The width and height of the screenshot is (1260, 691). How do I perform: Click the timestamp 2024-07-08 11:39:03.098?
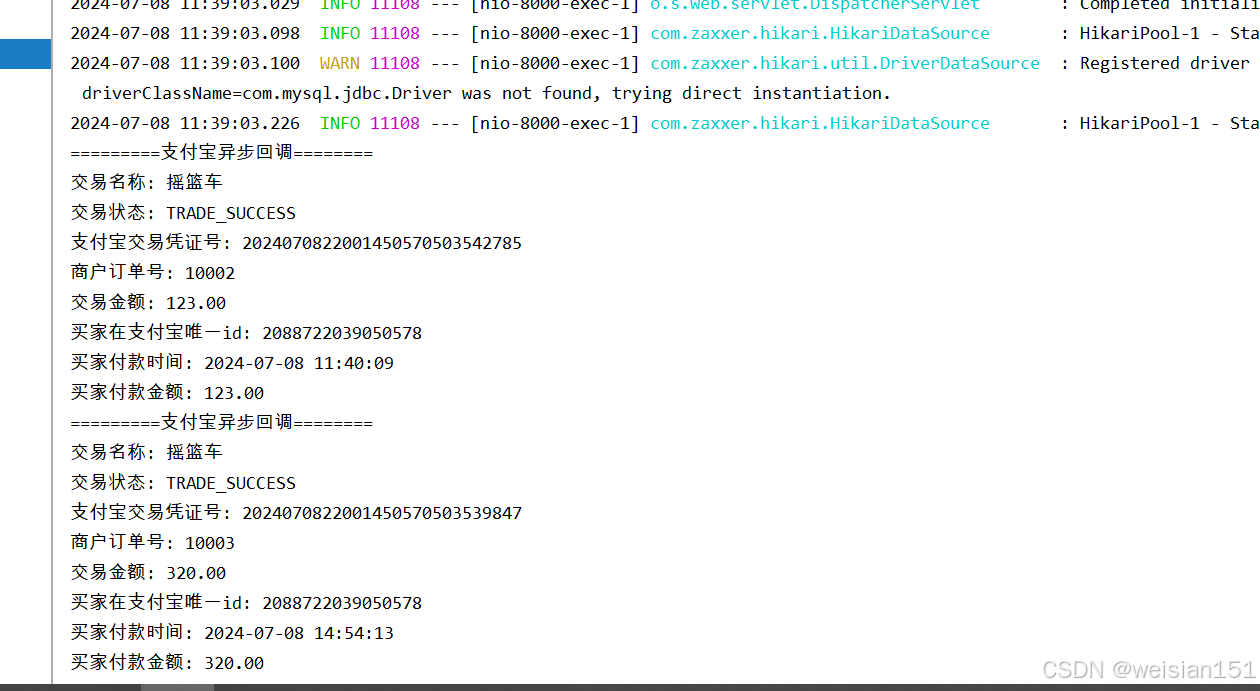pyautogui.click(x=185, y=33)
